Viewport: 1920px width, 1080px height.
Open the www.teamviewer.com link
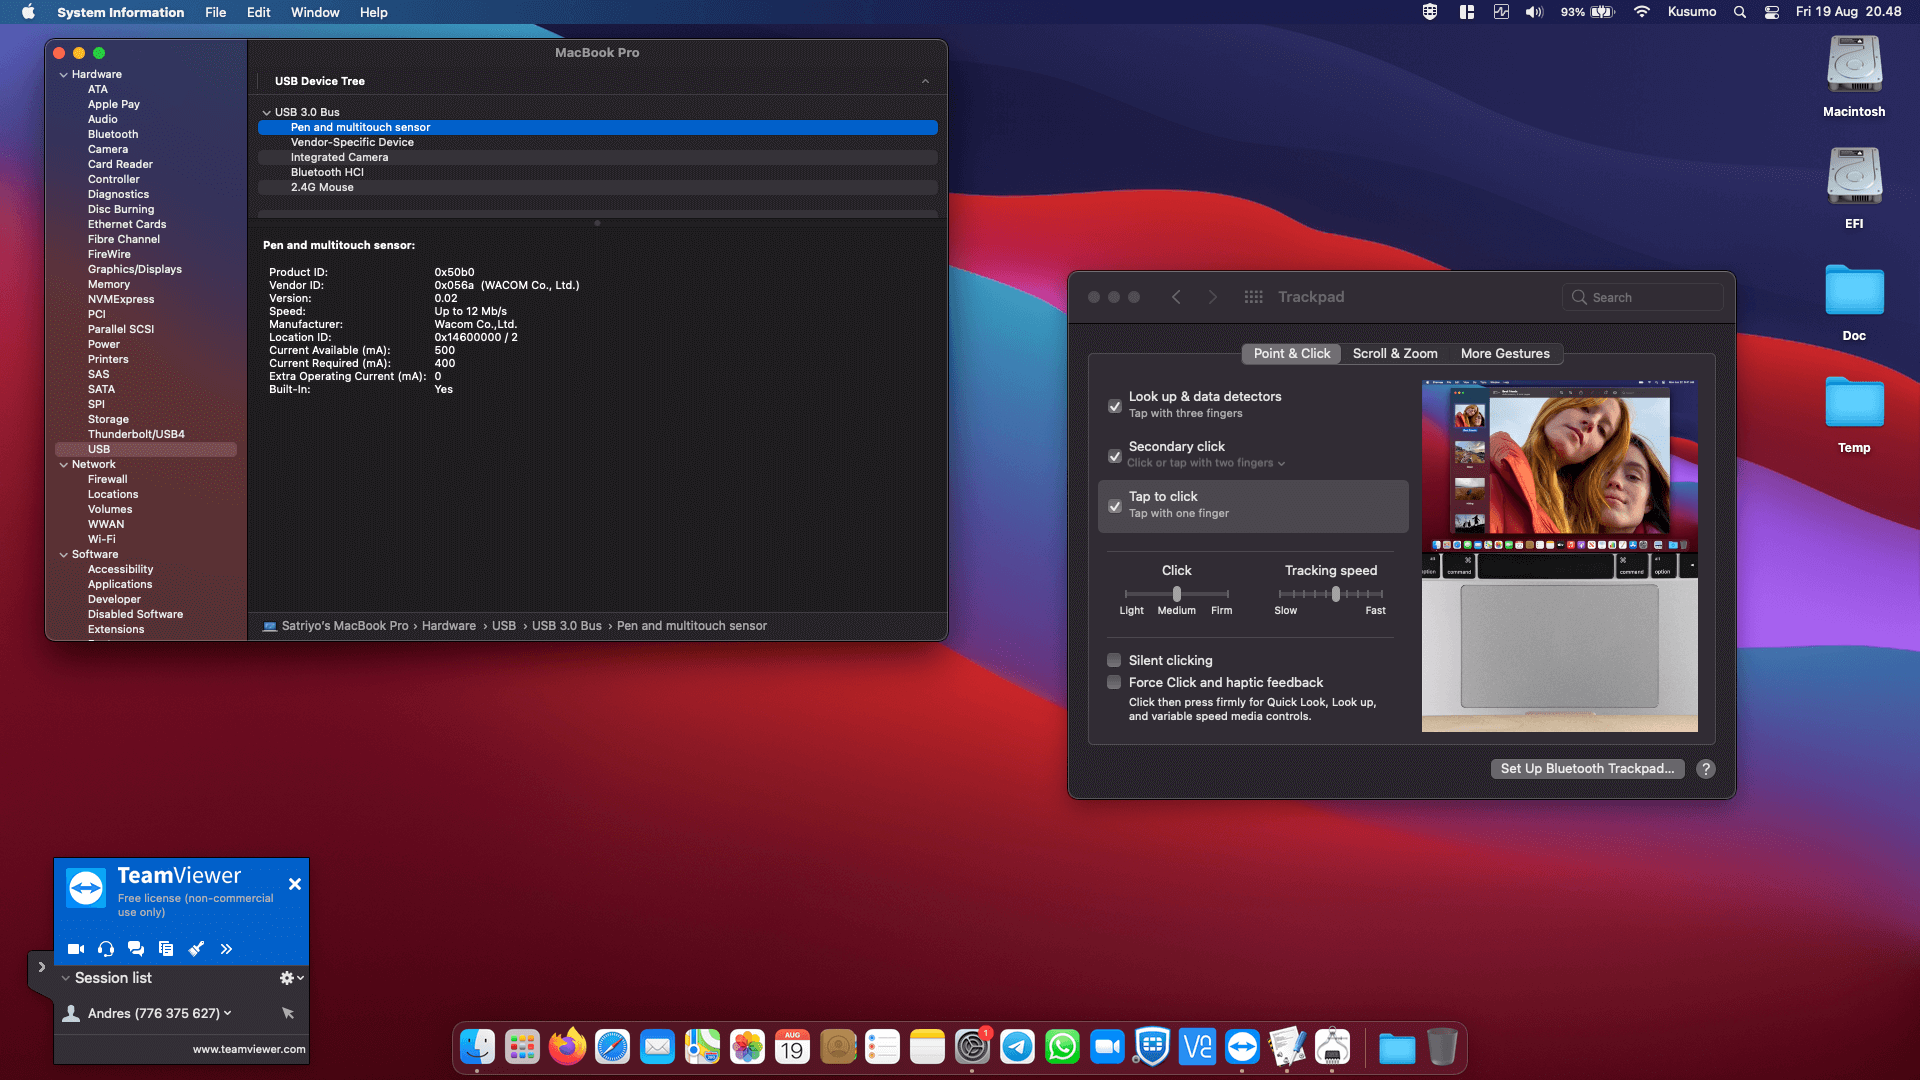[x=249, y=1049]
